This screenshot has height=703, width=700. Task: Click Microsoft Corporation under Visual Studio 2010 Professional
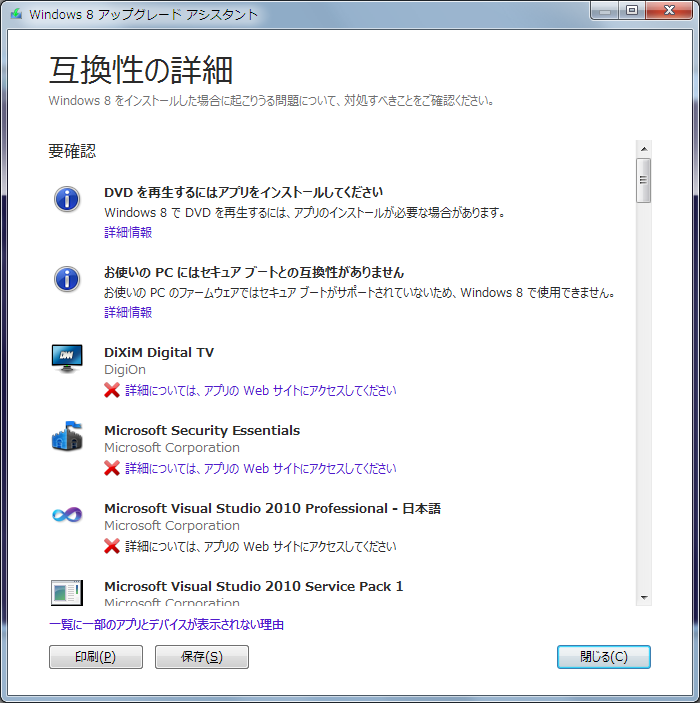tap(172, 525)
